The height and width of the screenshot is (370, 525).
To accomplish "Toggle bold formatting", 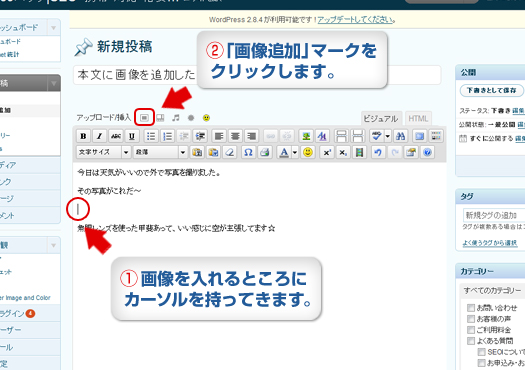I will coord(83,136).
